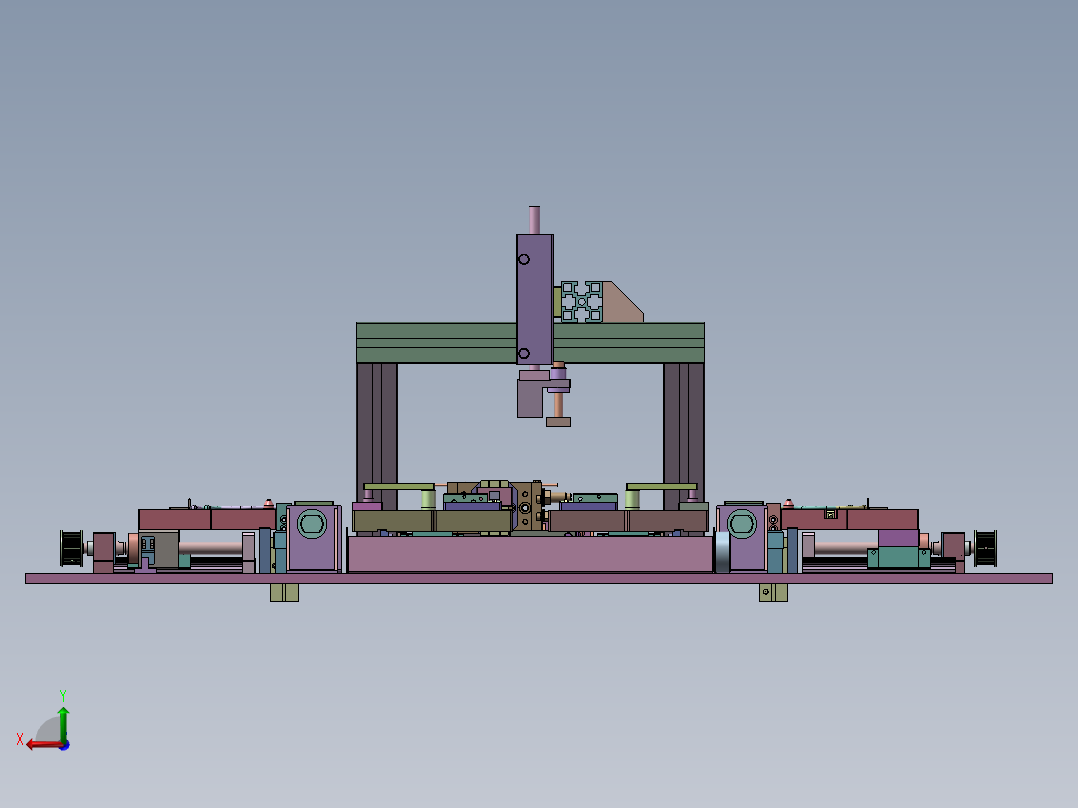The width and height of the screenshot is (1078, 808).
Task: Select the large central pink base block
Action: pos(530,554)
